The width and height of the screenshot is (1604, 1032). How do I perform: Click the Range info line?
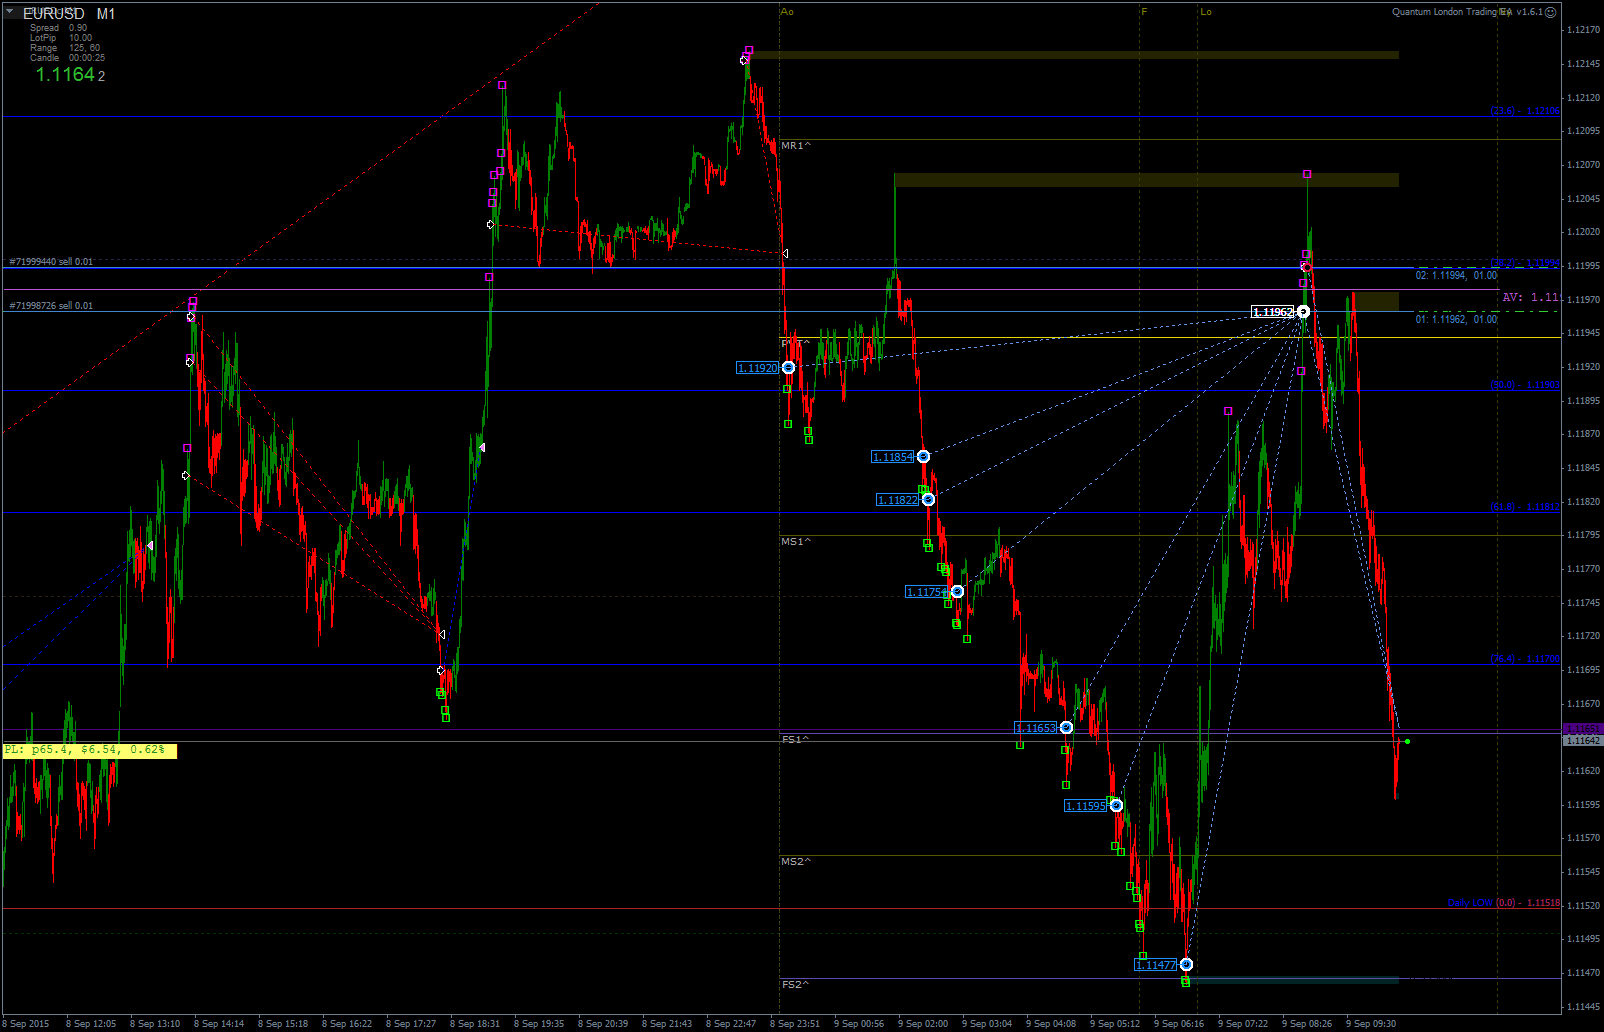click(65, 48)
